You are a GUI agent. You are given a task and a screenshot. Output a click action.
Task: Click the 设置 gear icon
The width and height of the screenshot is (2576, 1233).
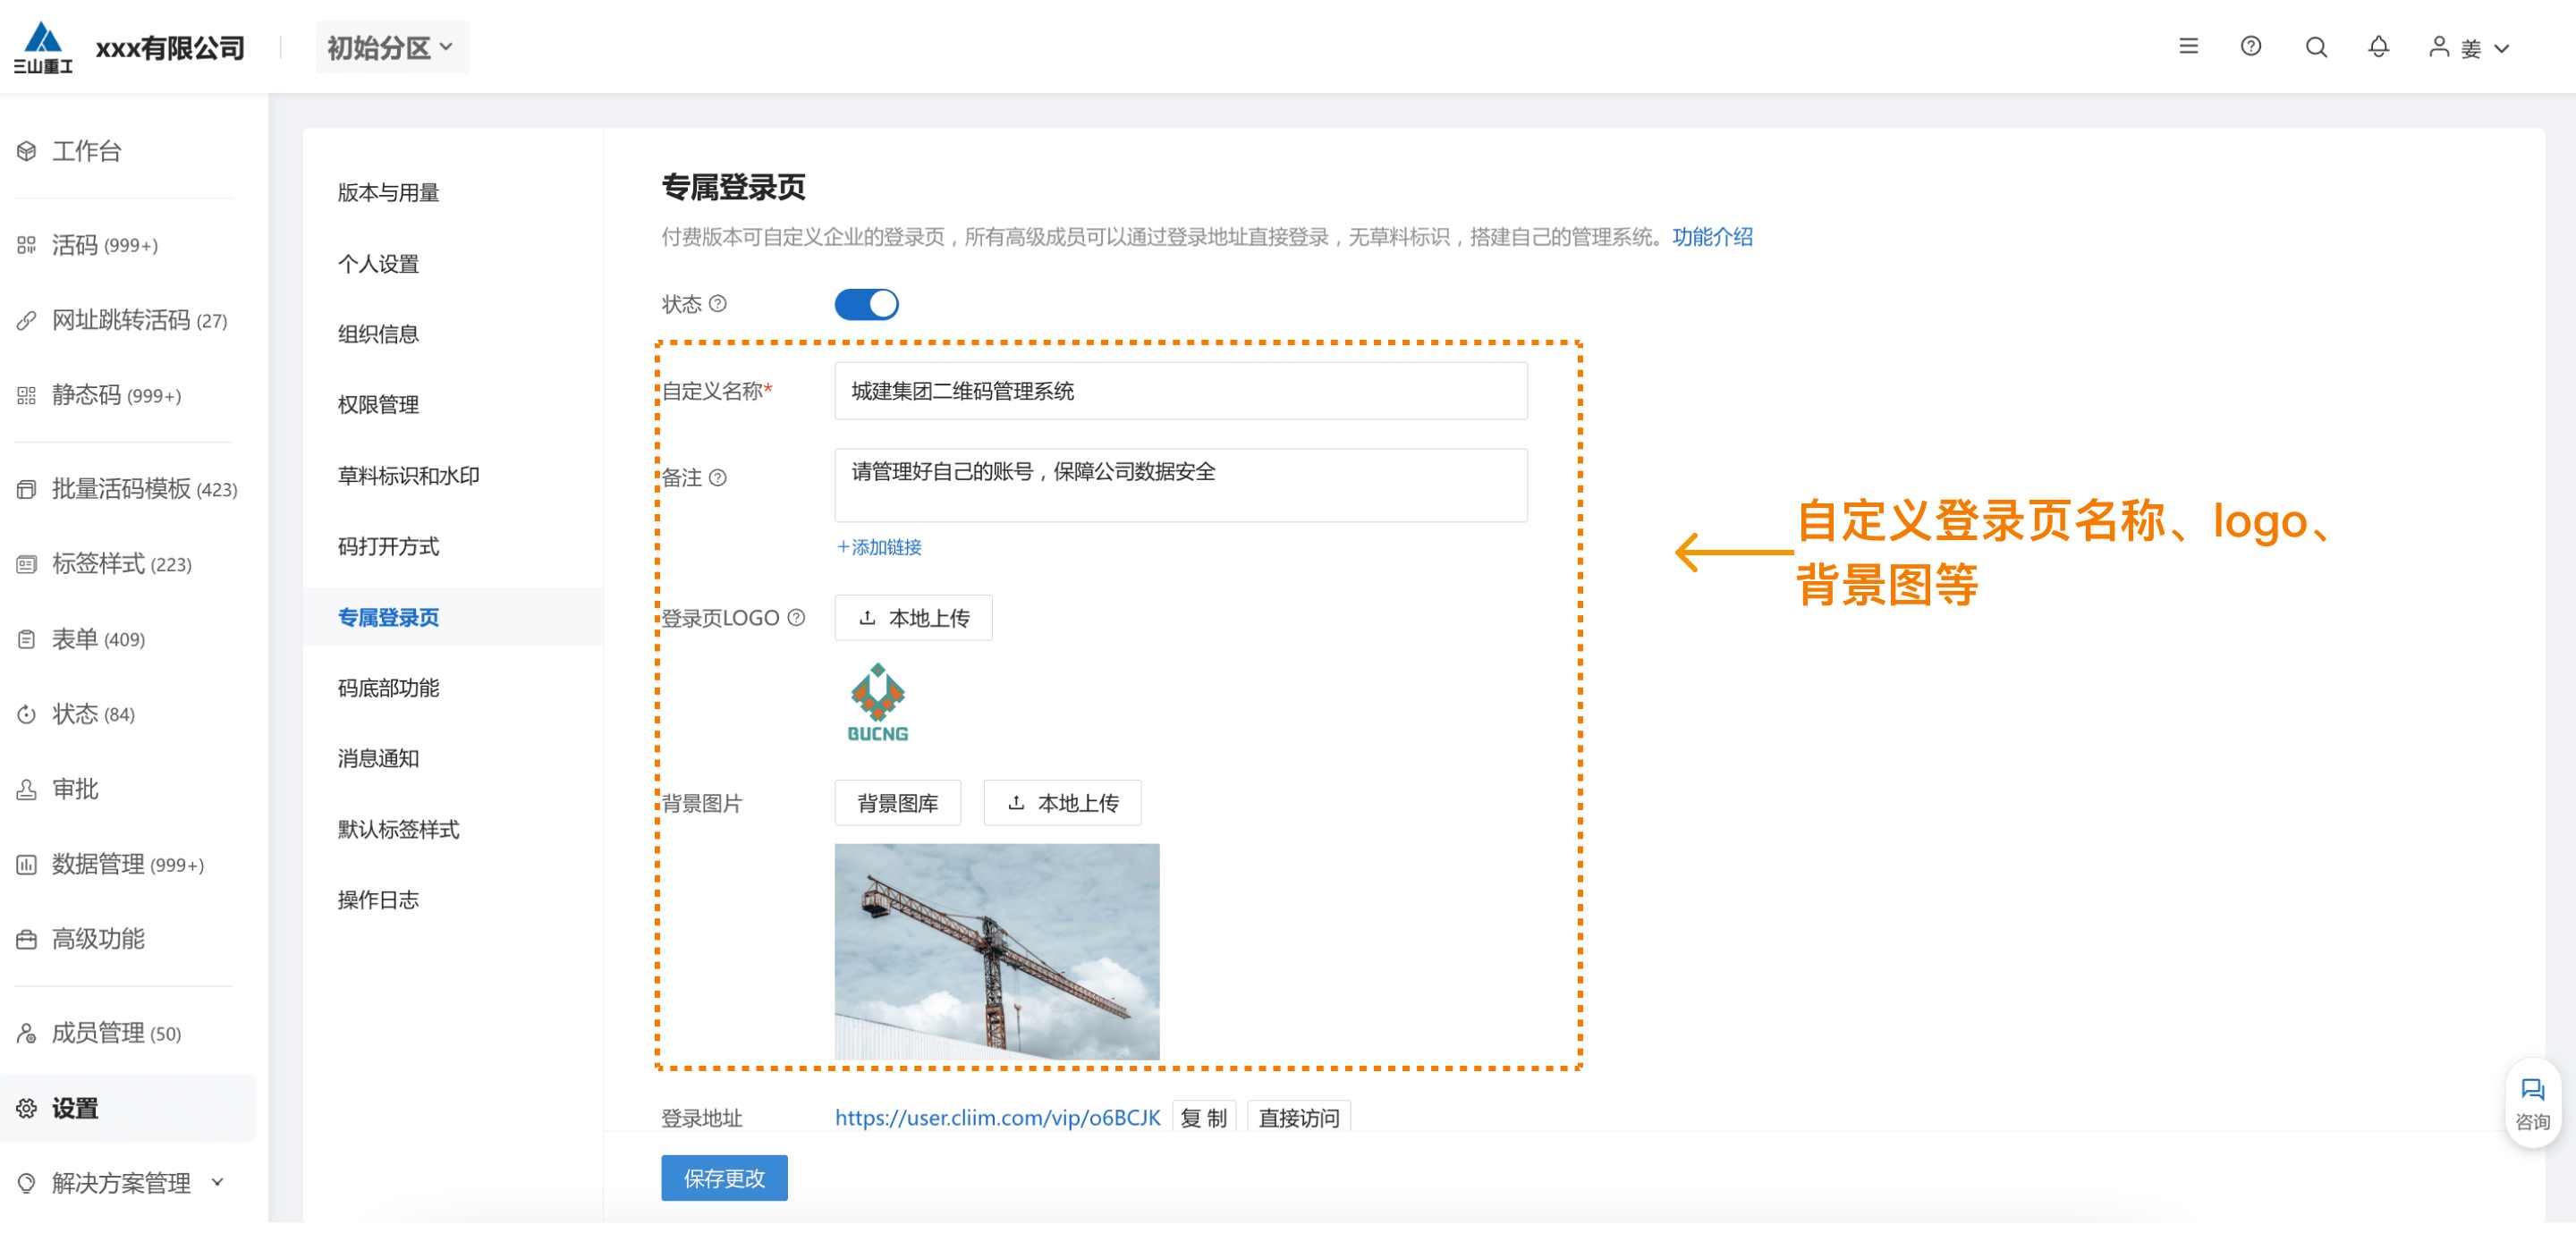(x=27, y=1108)
